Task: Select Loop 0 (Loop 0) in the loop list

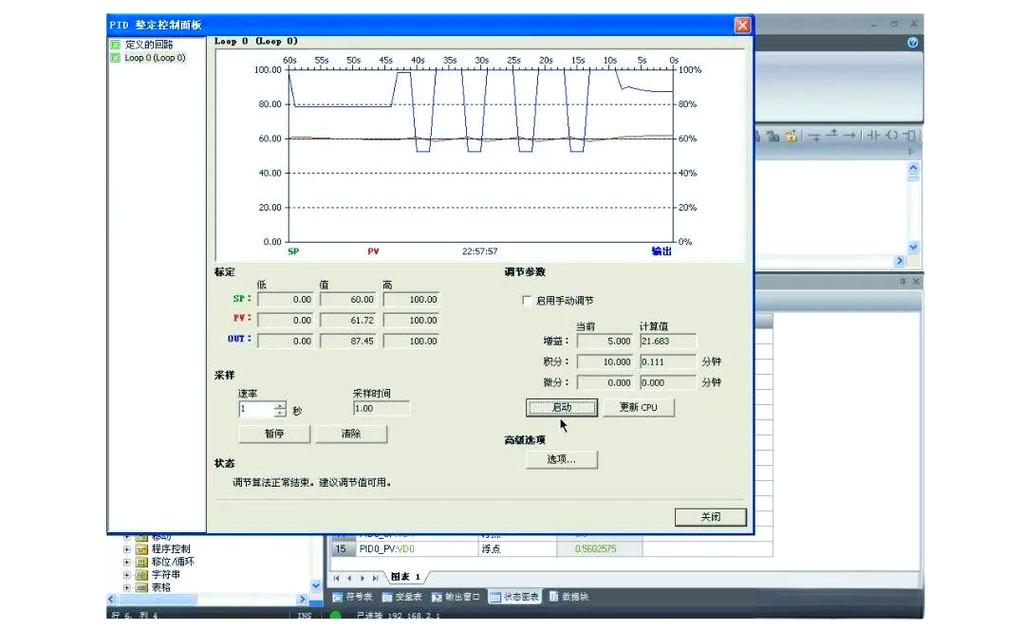Action: pyautogui.click(x=155, y=58)
